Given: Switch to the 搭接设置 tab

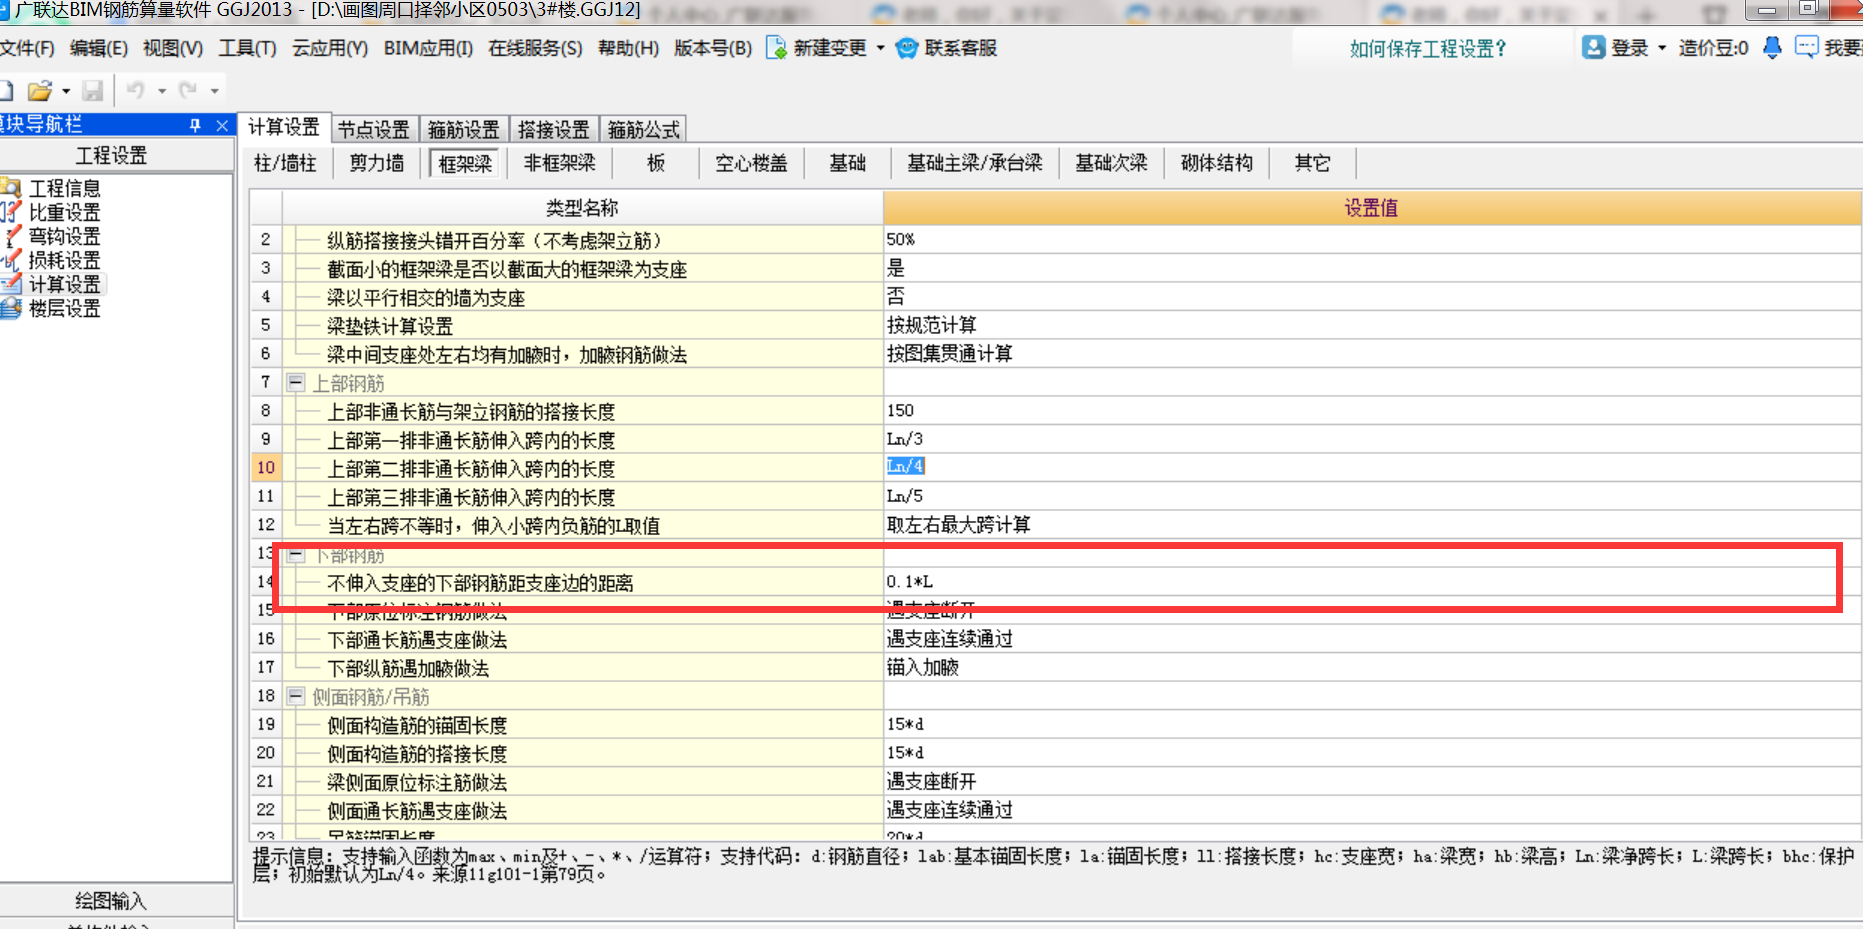Looking at the screenshot, I should pyautogui.click(x=554, y=129).
